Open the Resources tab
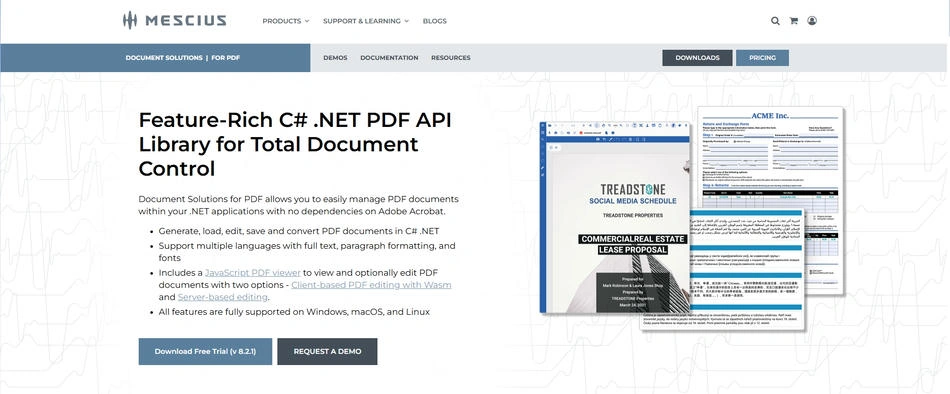The image size is (950, 394). click(x=451, y=58)
